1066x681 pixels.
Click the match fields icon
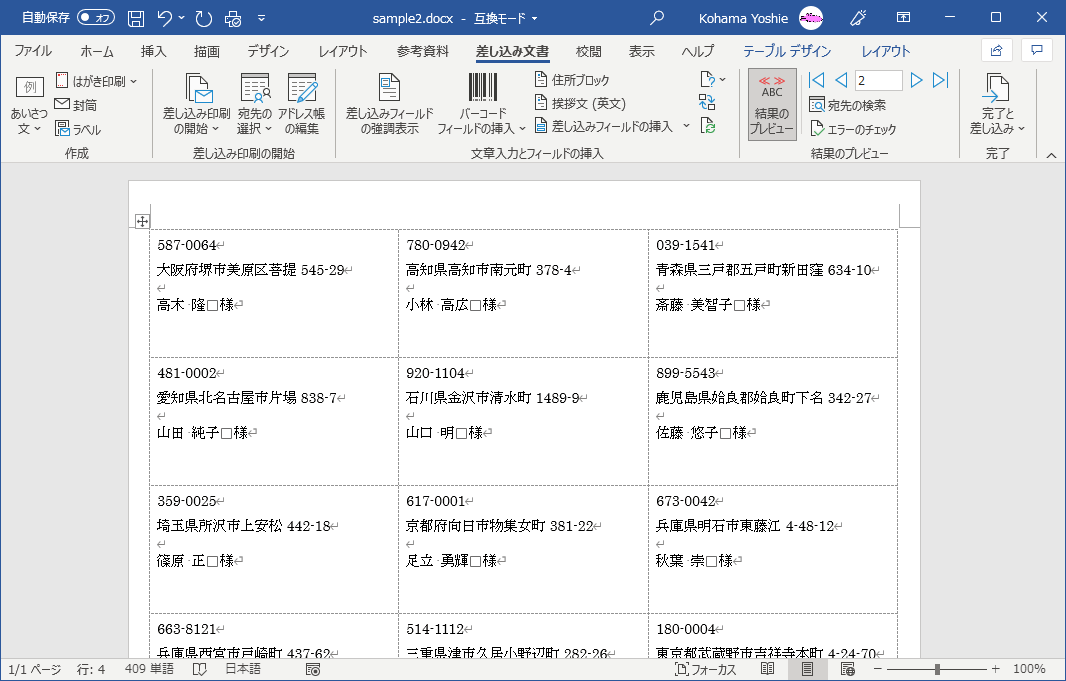click(708, 103)
